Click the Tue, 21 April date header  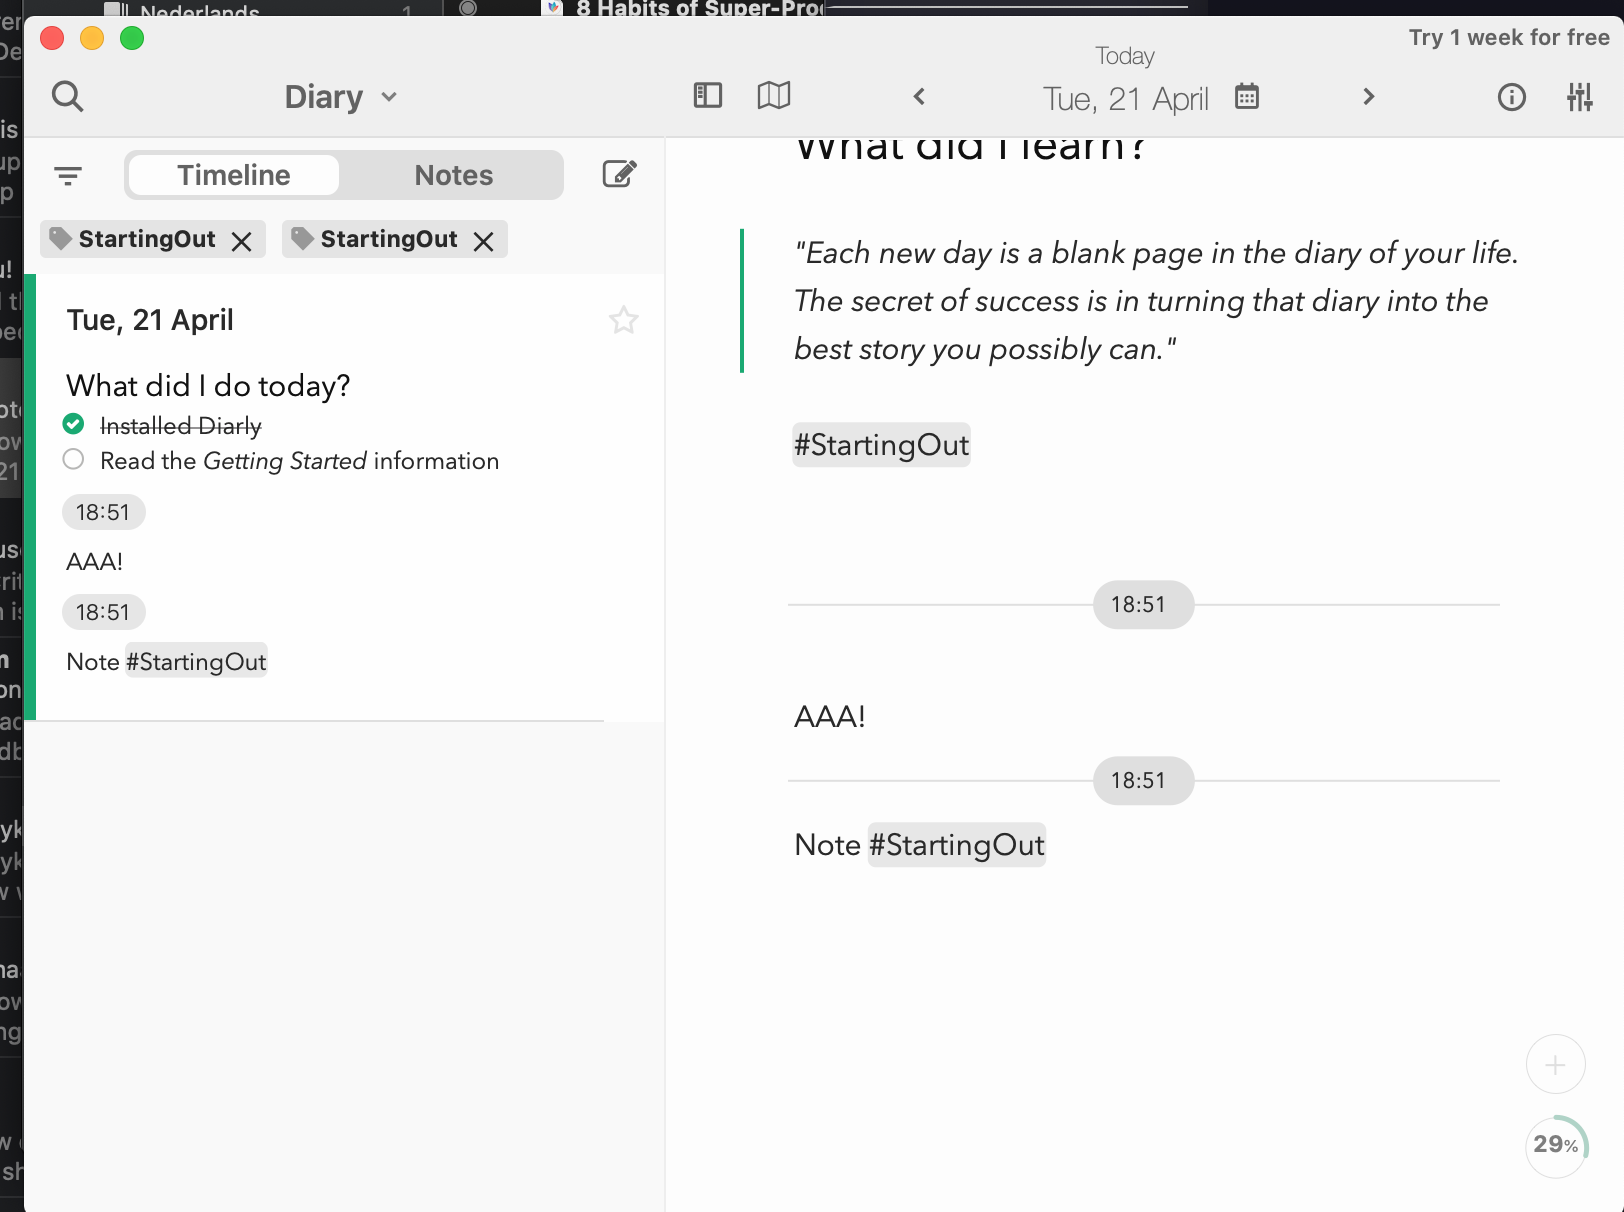click(1126, 98)
